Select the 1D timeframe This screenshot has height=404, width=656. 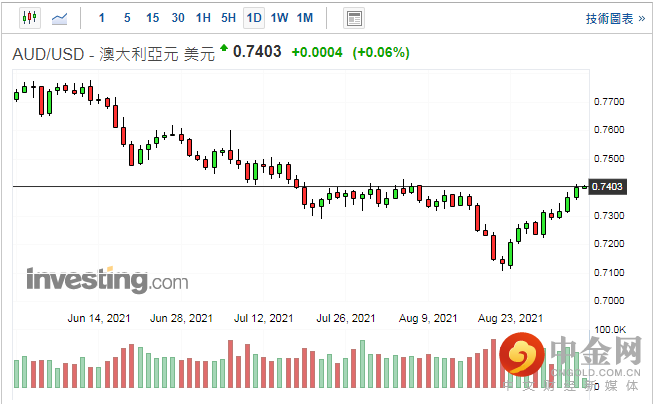[254, 18]
